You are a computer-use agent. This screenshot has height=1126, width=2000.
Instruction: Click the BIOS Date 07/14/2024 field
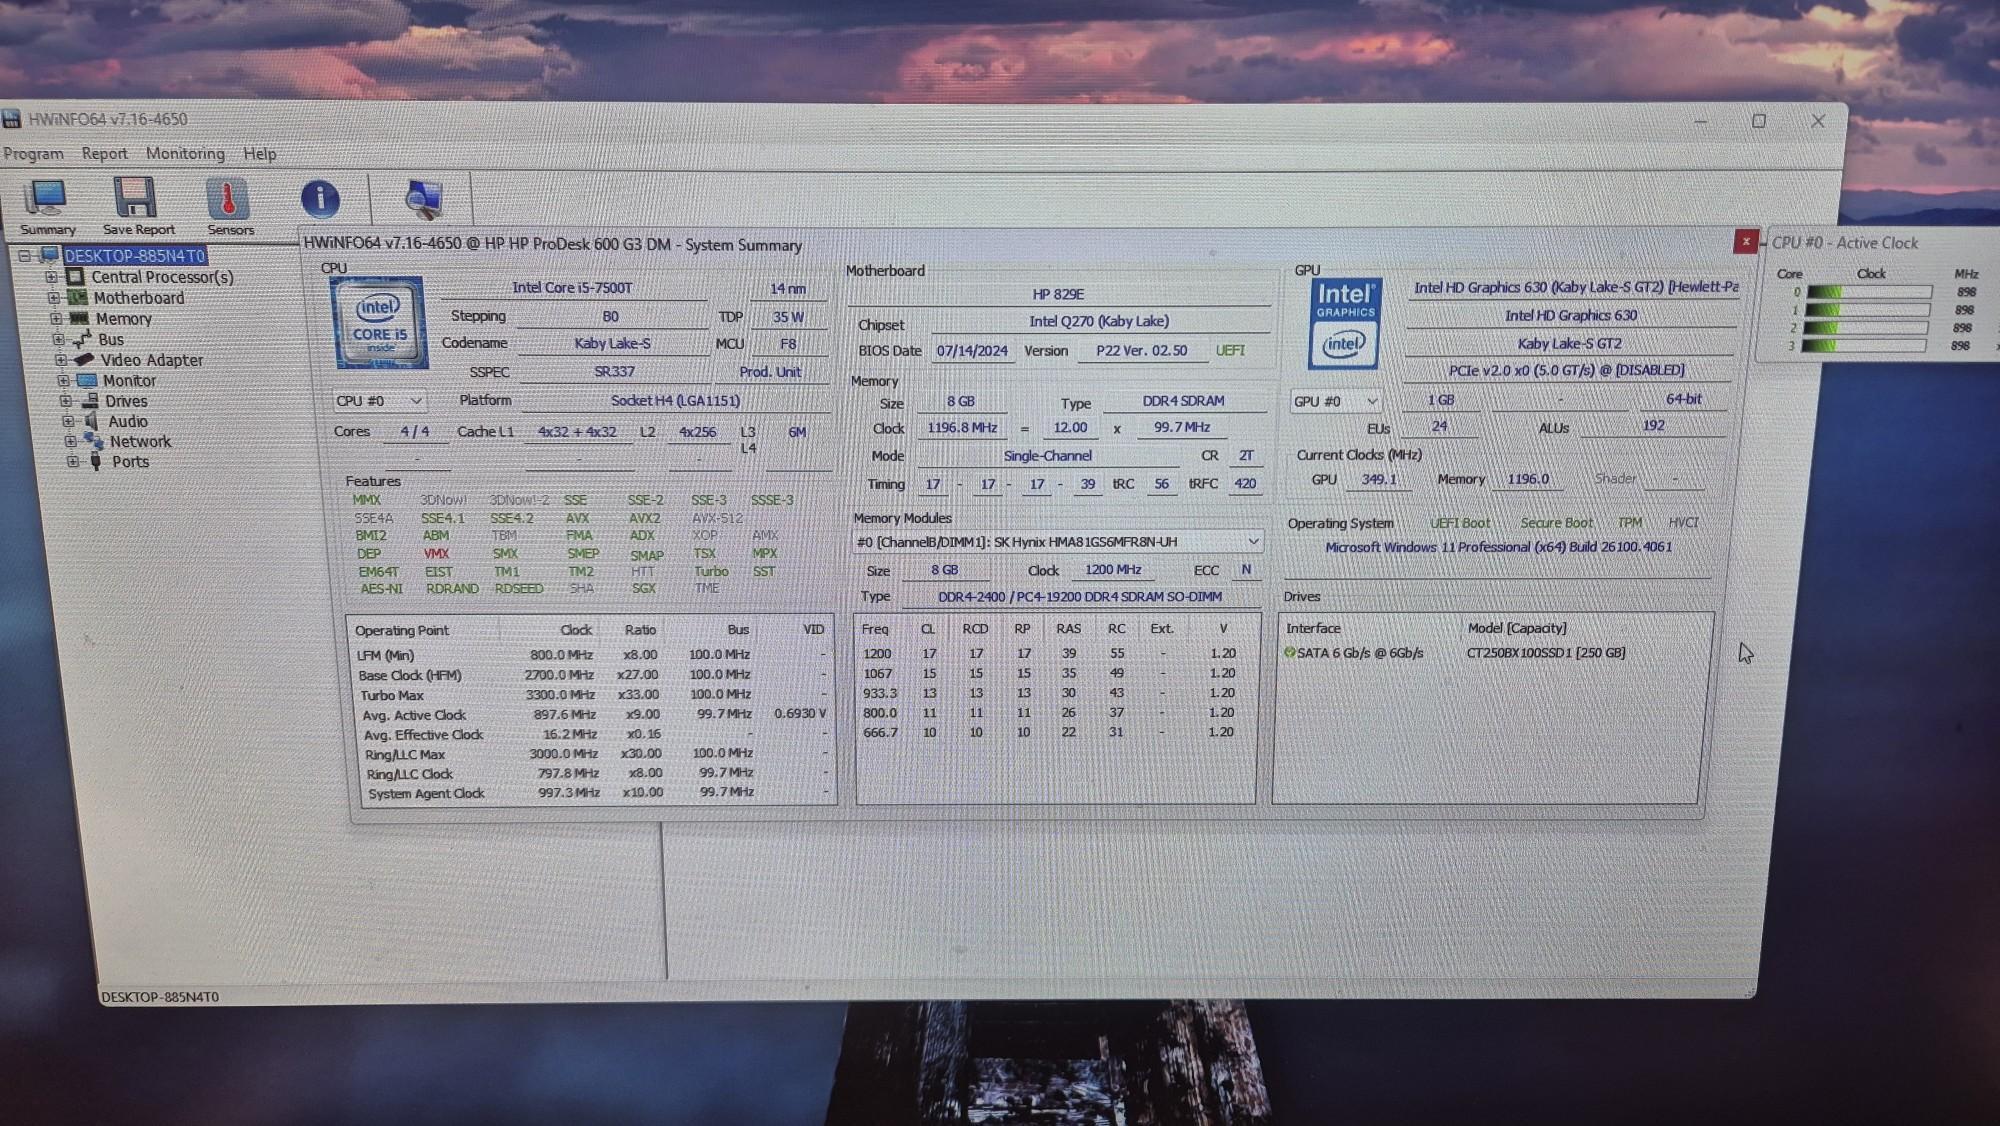972,350
